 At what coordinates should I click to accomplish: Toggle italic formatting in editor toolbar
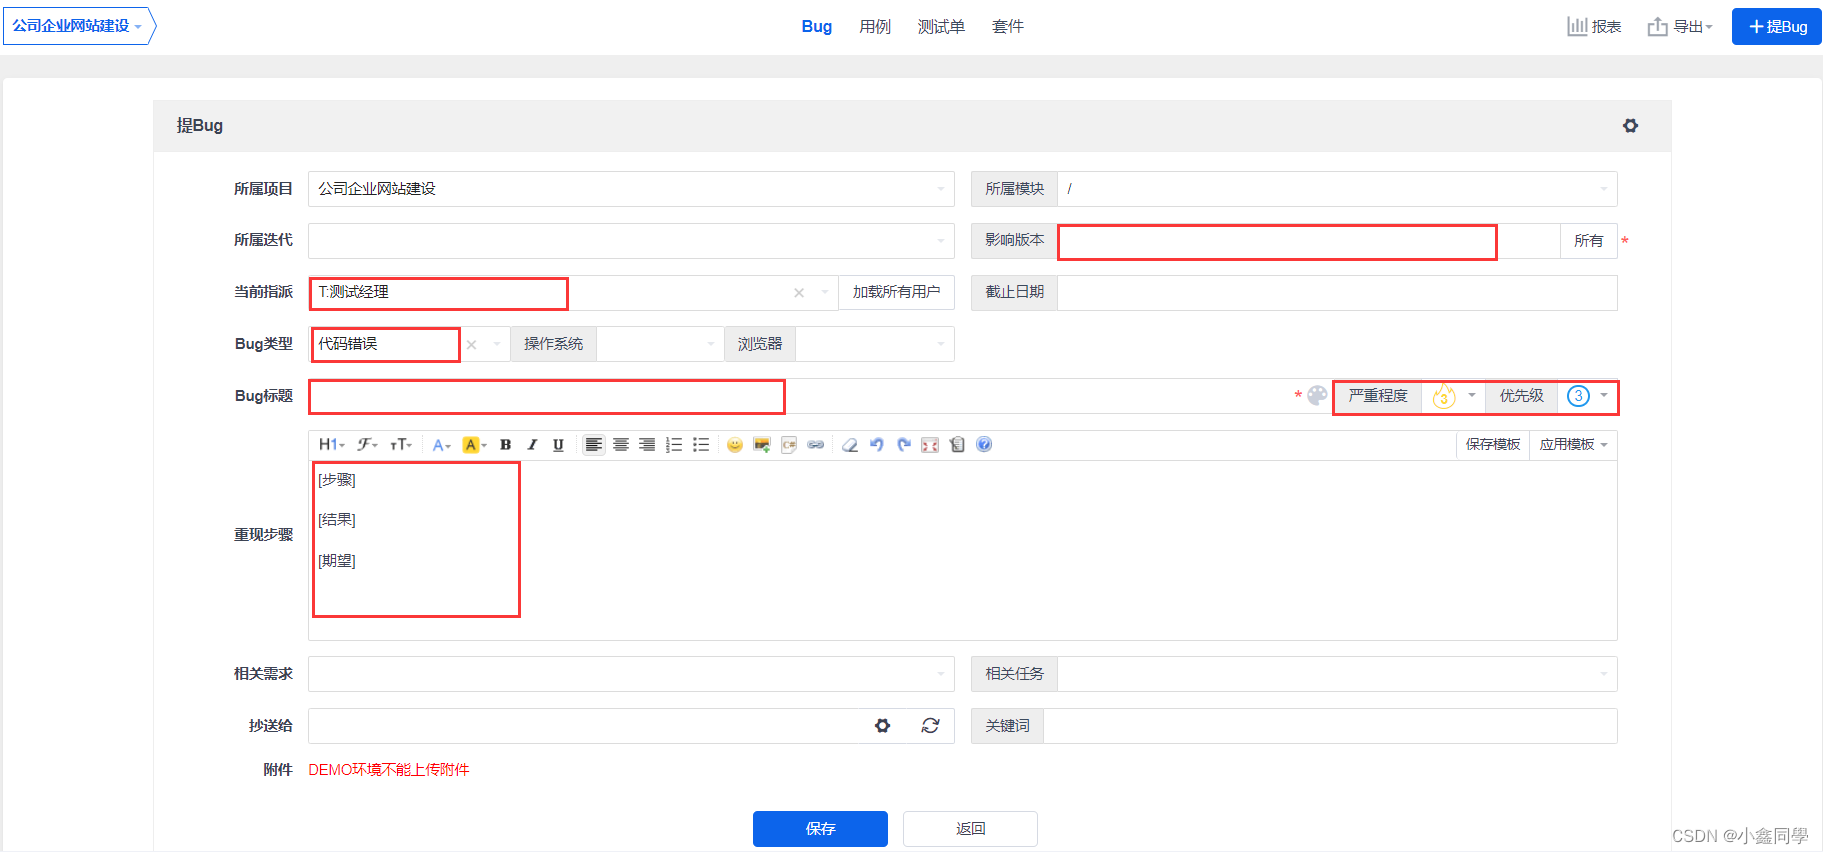pyautogui.click(x=532, y=445)
